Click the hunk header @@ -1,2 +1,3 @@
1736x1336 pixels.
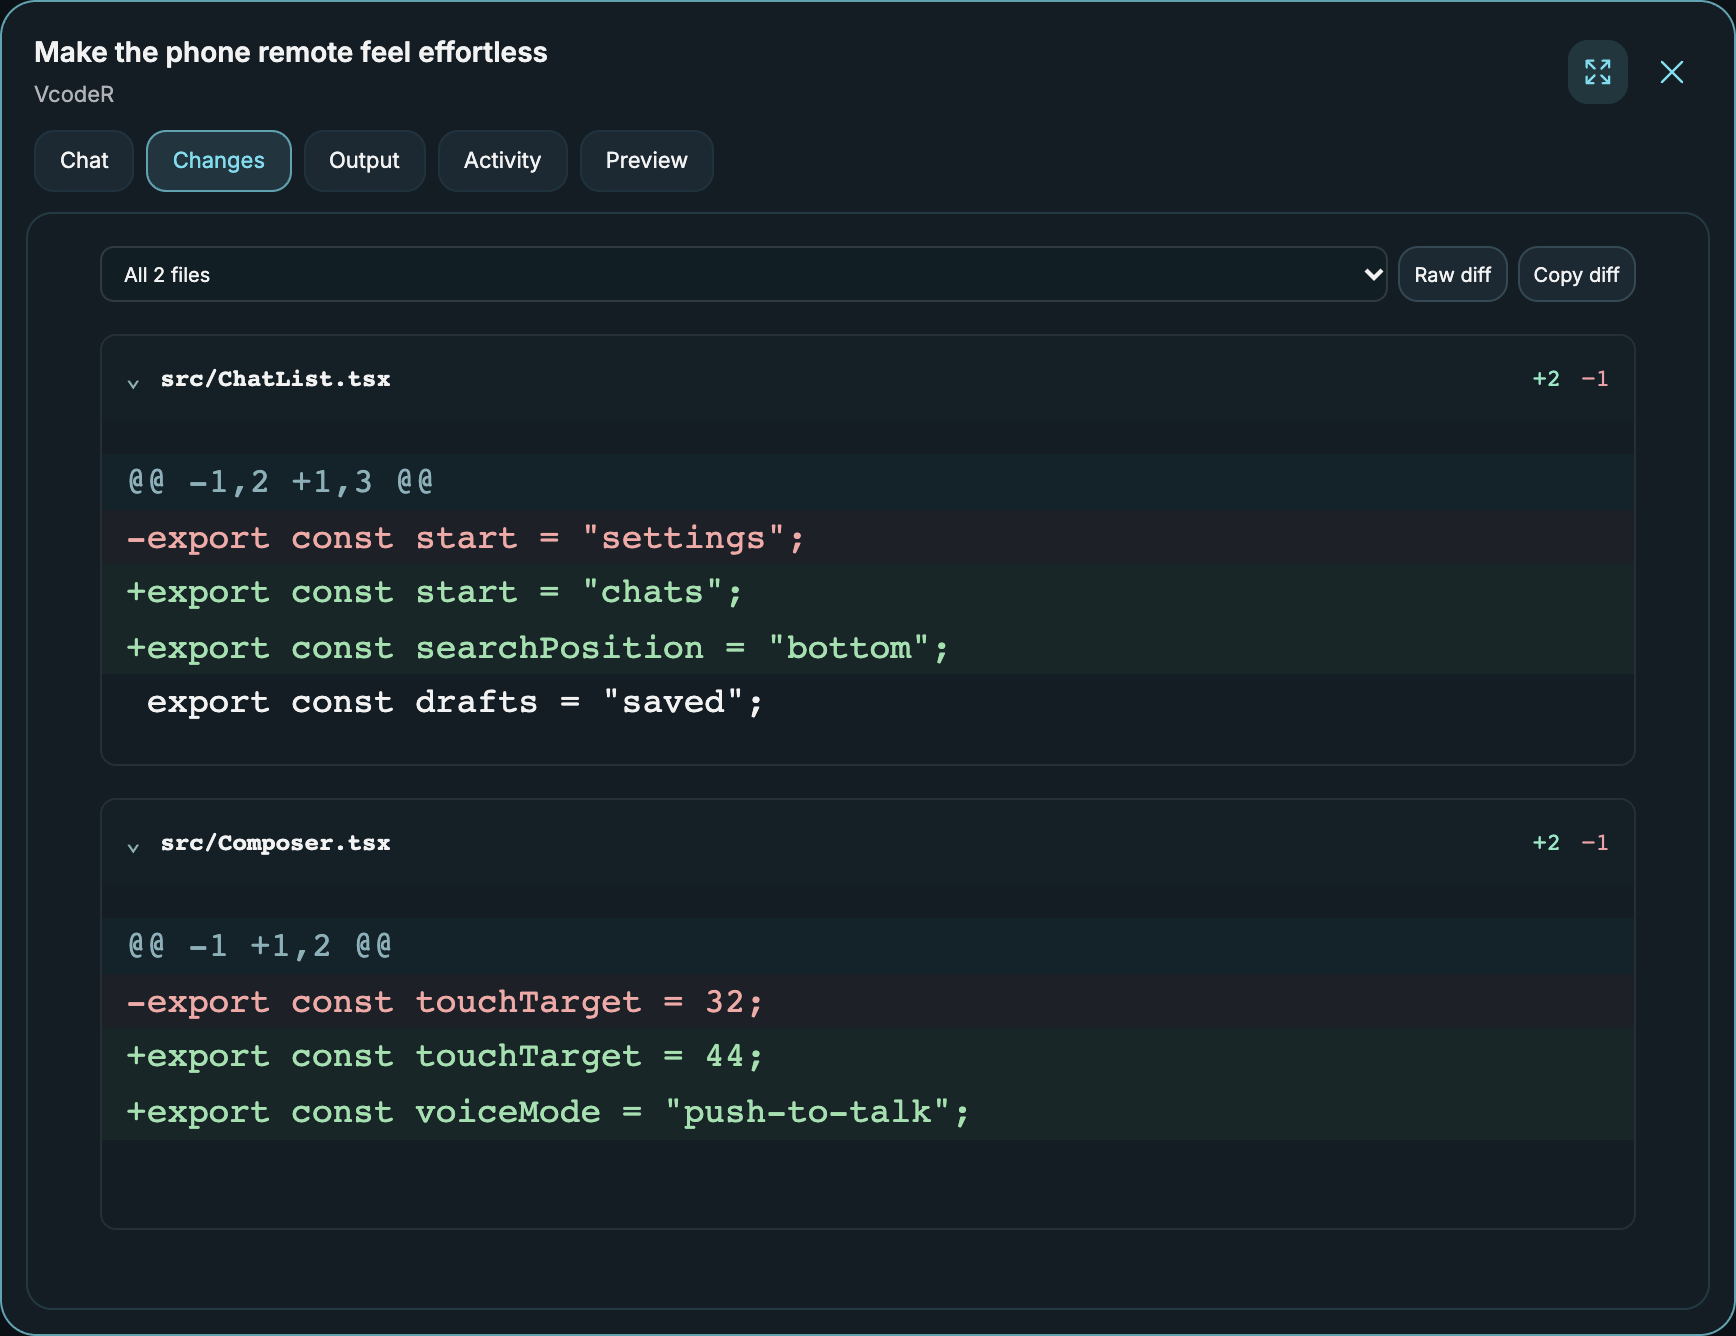pyautogui.click(x=868, y=482)
